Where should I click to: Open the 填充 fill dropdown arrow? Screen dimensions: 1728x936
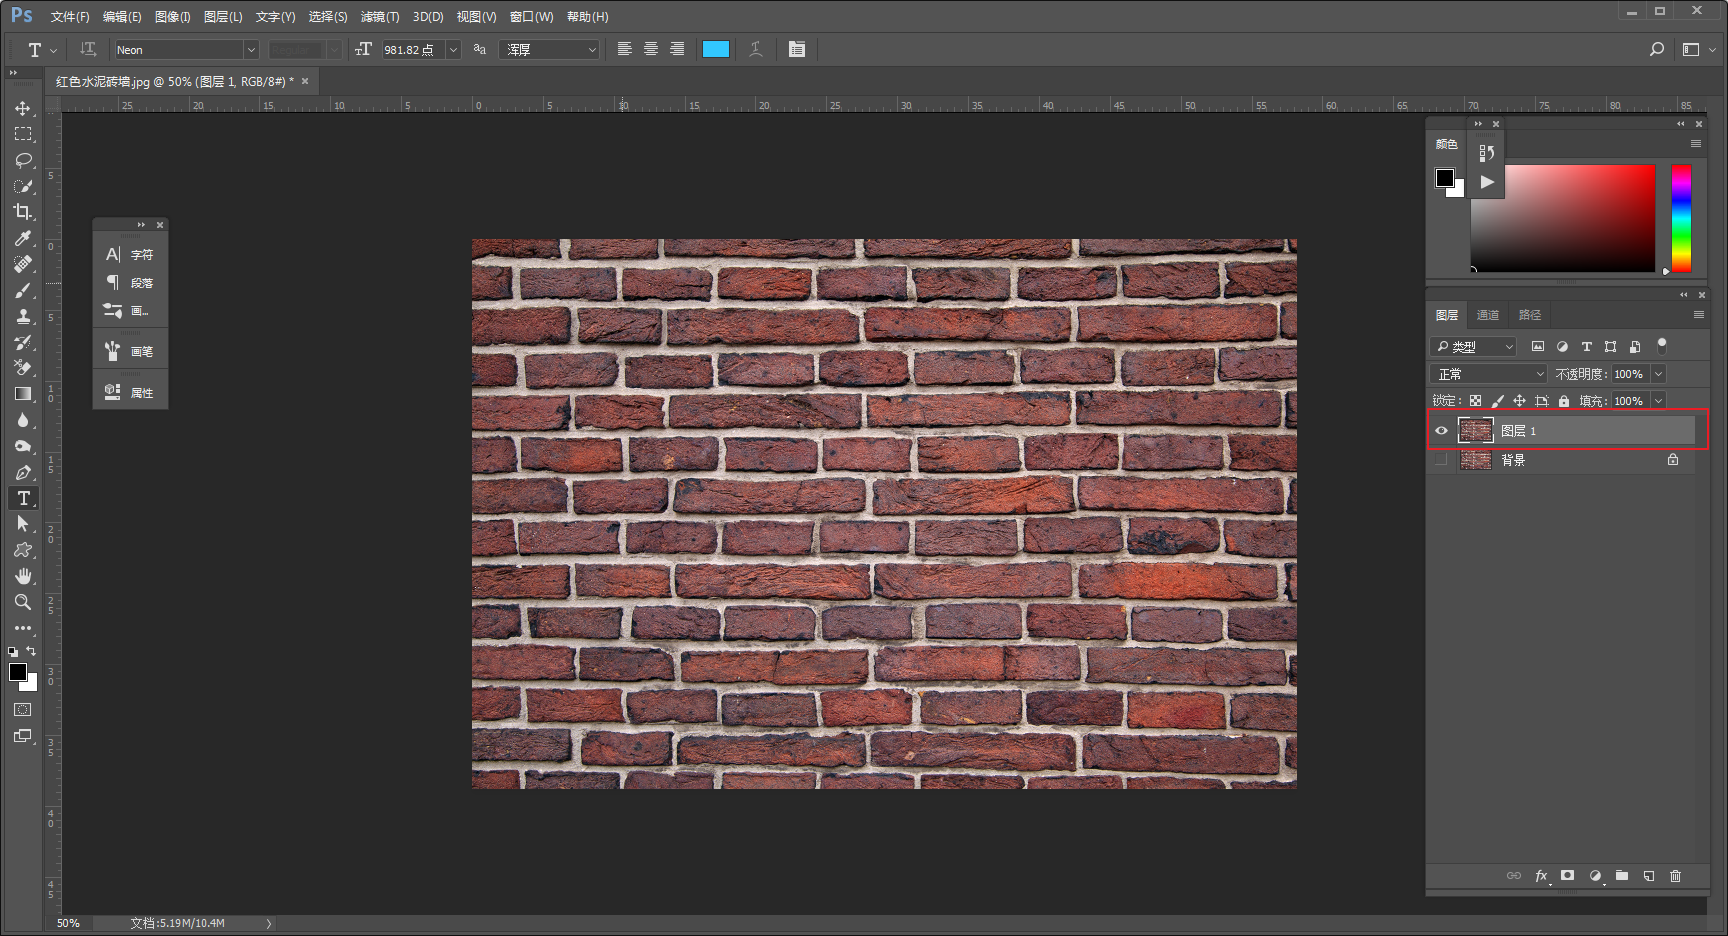(x=1658, y=401)
